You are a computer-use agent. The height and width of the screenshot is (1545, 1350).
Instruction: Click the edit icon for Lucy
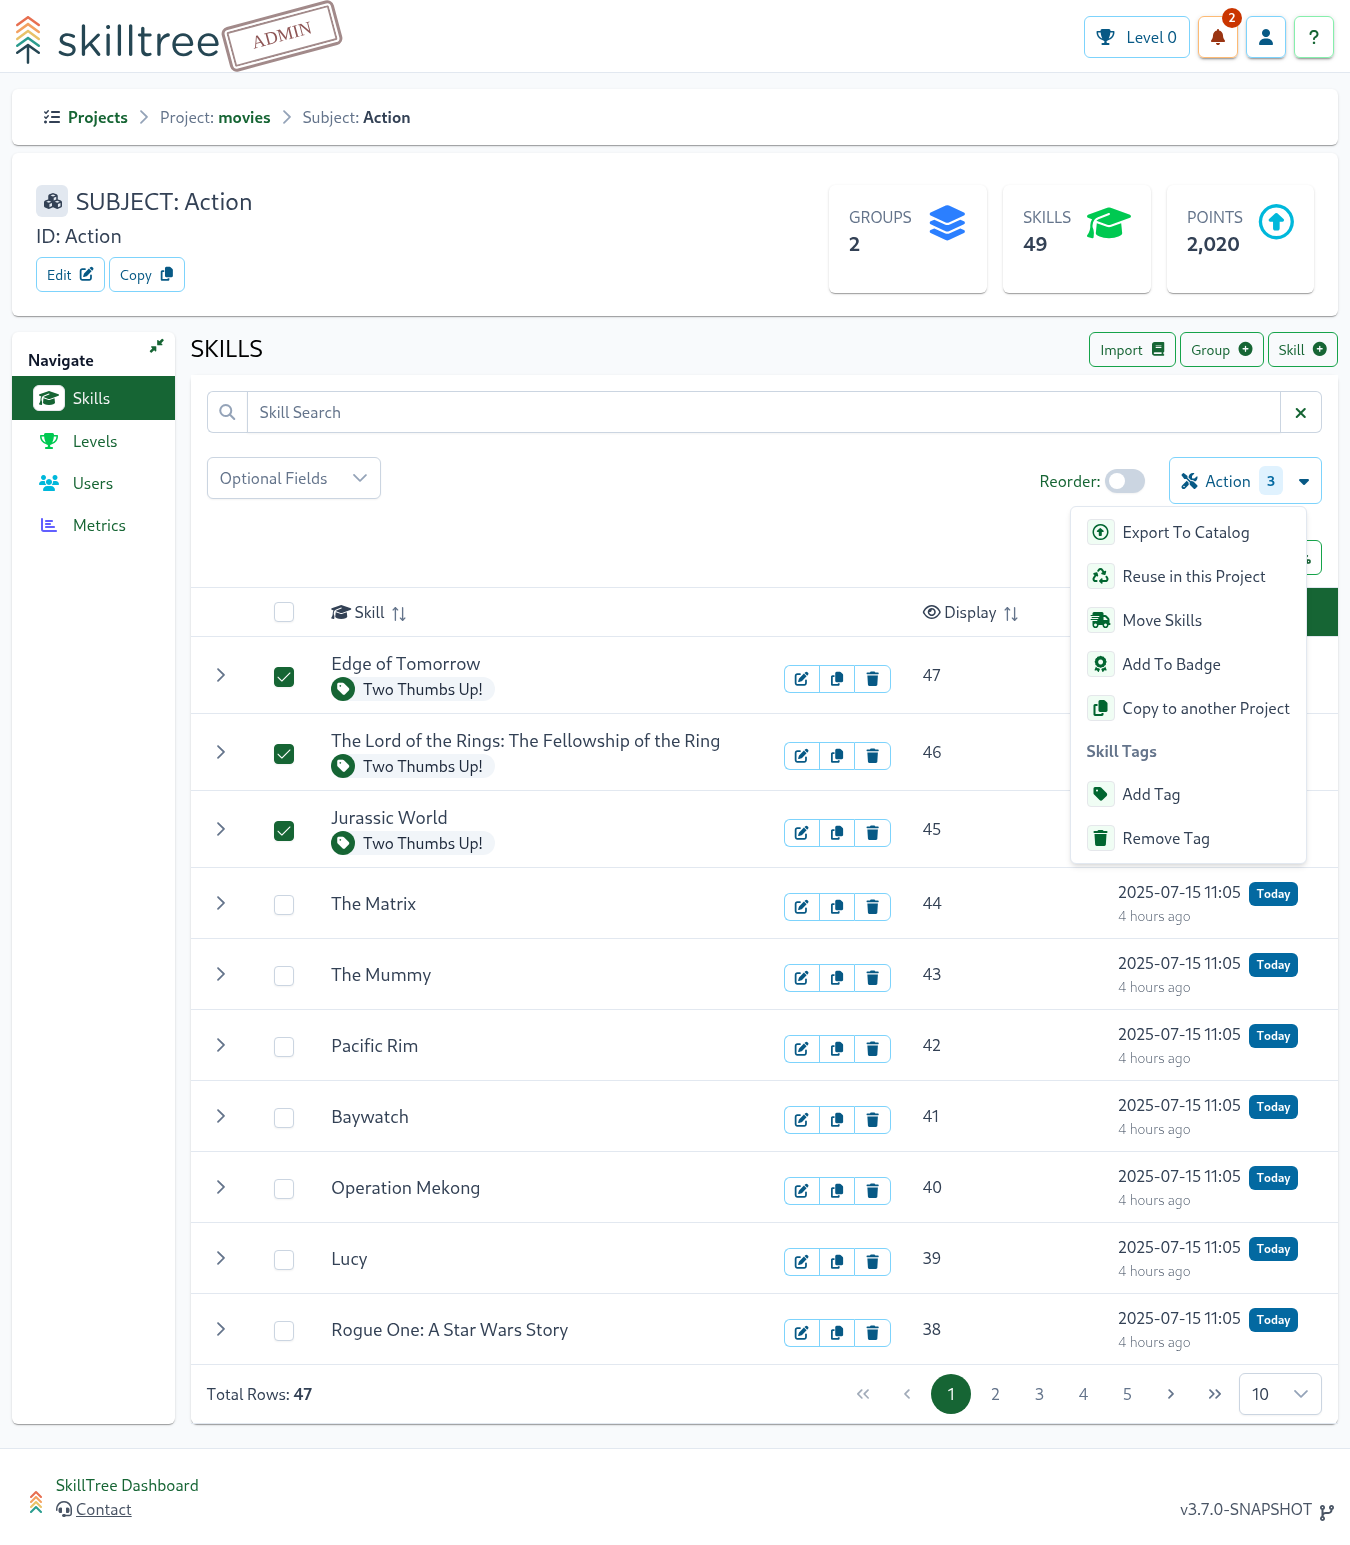click(x=802, y=1262)
